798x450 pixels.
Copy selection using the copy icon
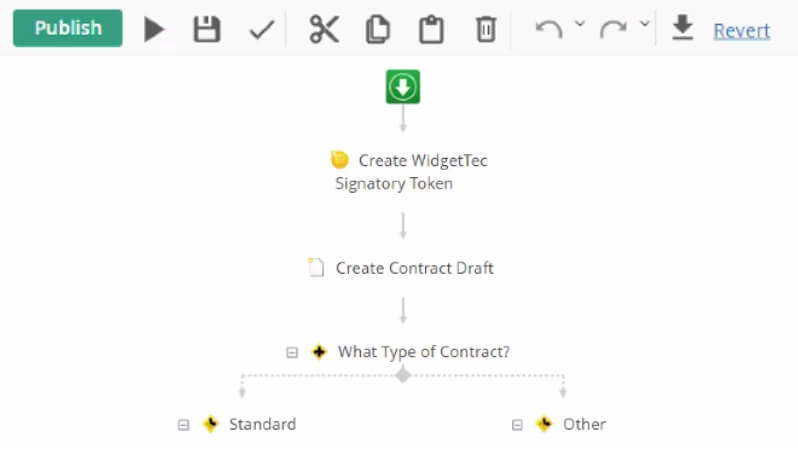point(378,29)
